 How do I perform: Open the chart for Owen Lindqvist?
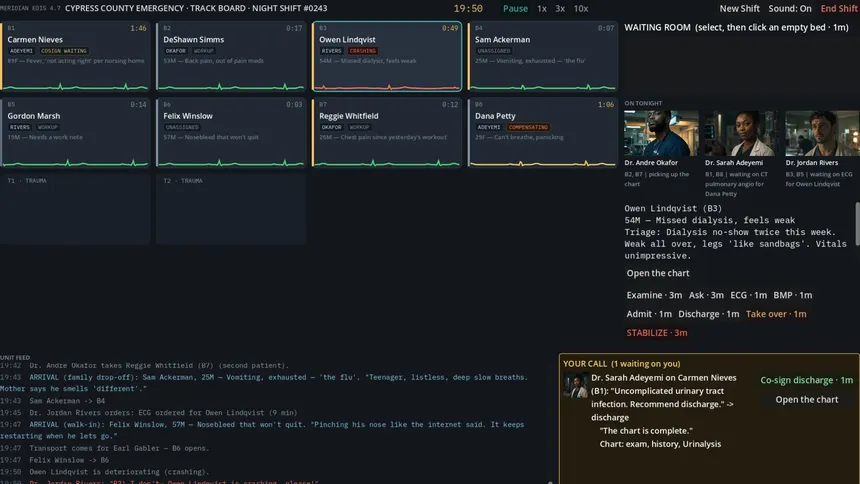(x=658, y=273)
